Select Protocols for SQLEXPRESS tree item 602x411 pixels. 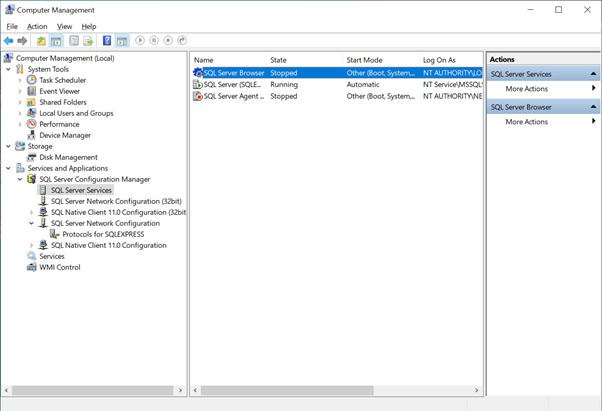(x=103, y=234)
